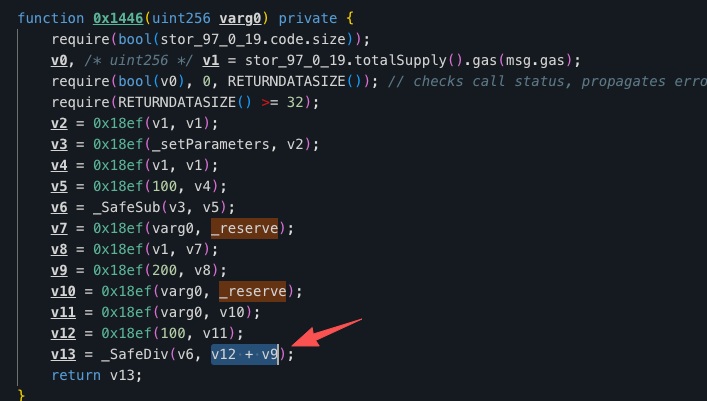This screenshot has width=707, height=401.
Task: Click the underlined v1 variable declaration
Action: coord(211,60)
